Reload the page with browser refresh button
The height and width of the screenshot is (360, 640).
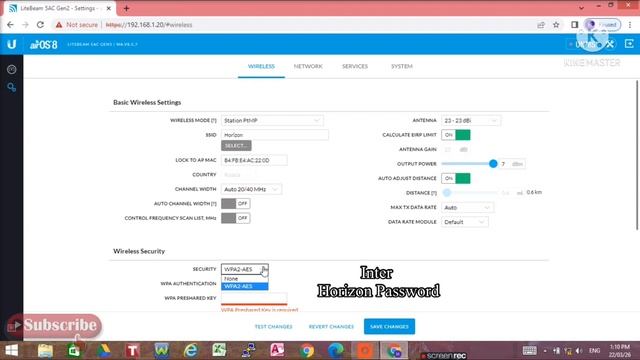40,25
